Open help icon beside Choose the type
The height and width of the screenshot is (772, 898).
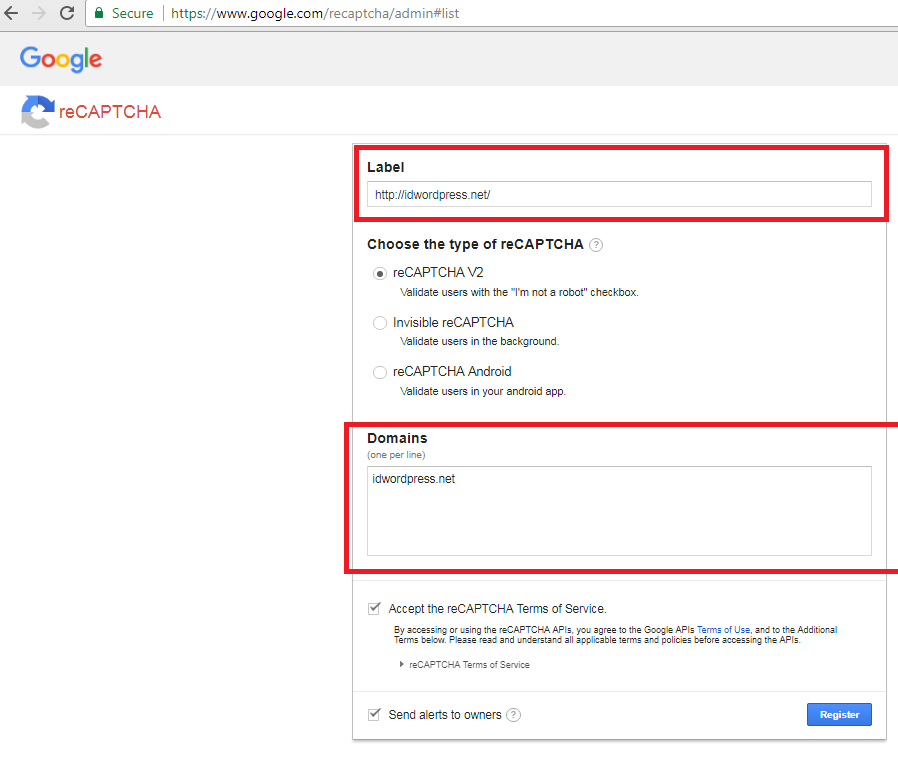[x=596, y=245]
